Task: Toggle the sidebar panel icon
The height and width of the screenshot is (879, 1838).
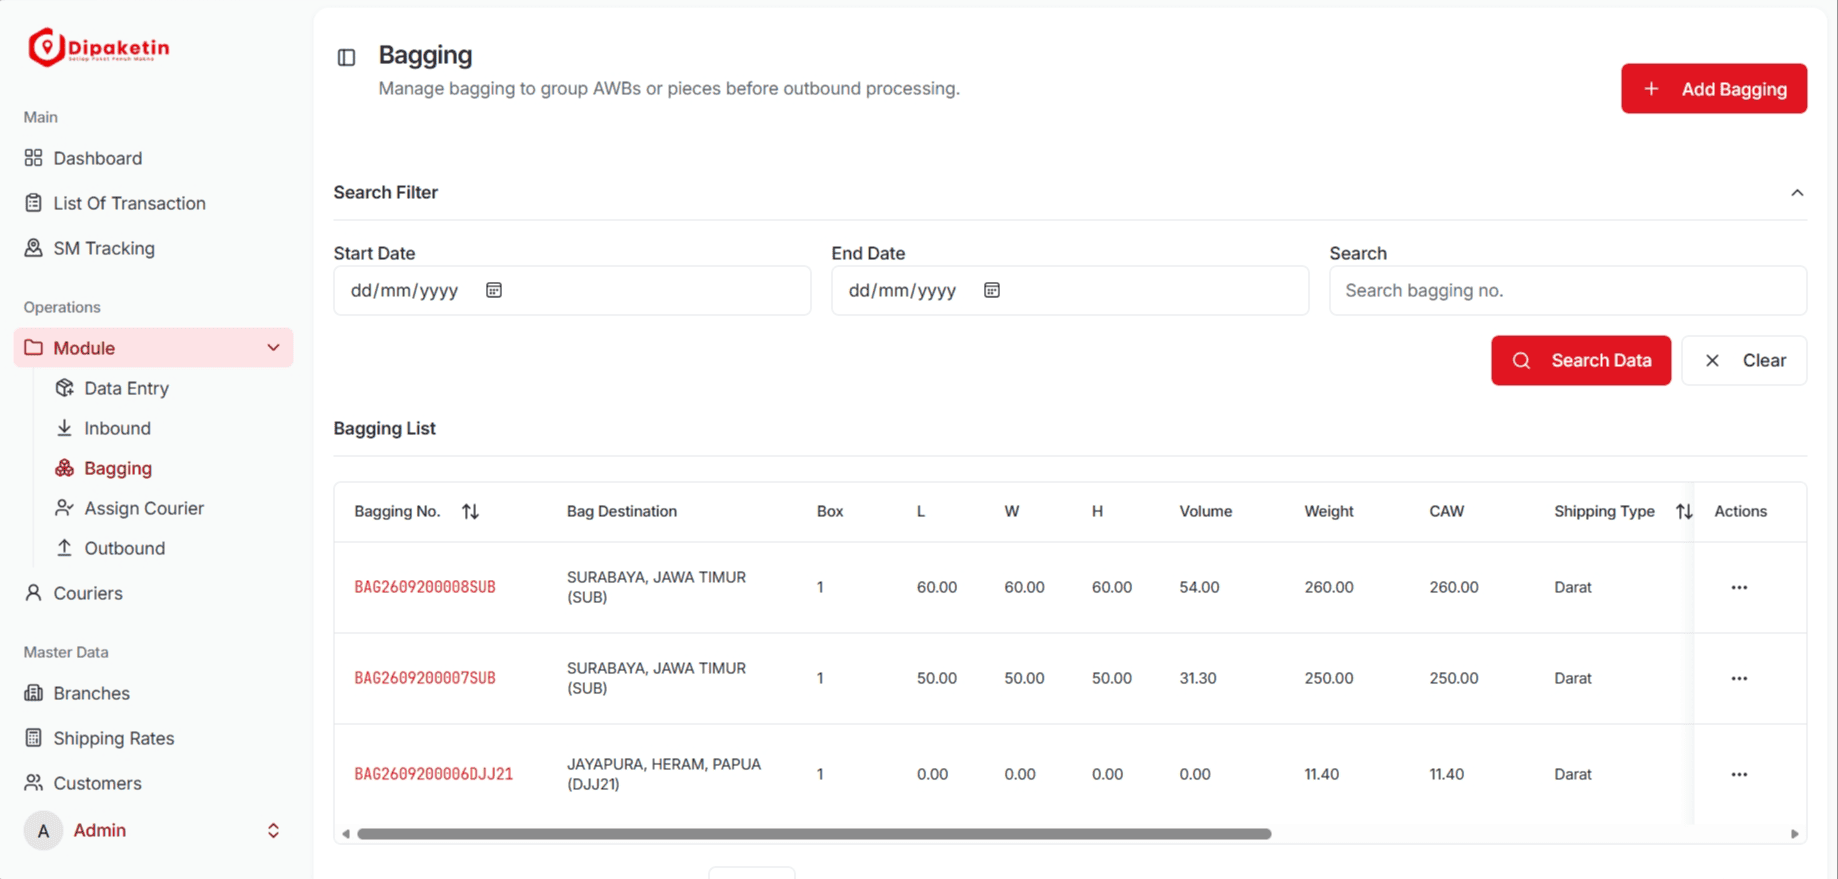Action: coord(346,58)
